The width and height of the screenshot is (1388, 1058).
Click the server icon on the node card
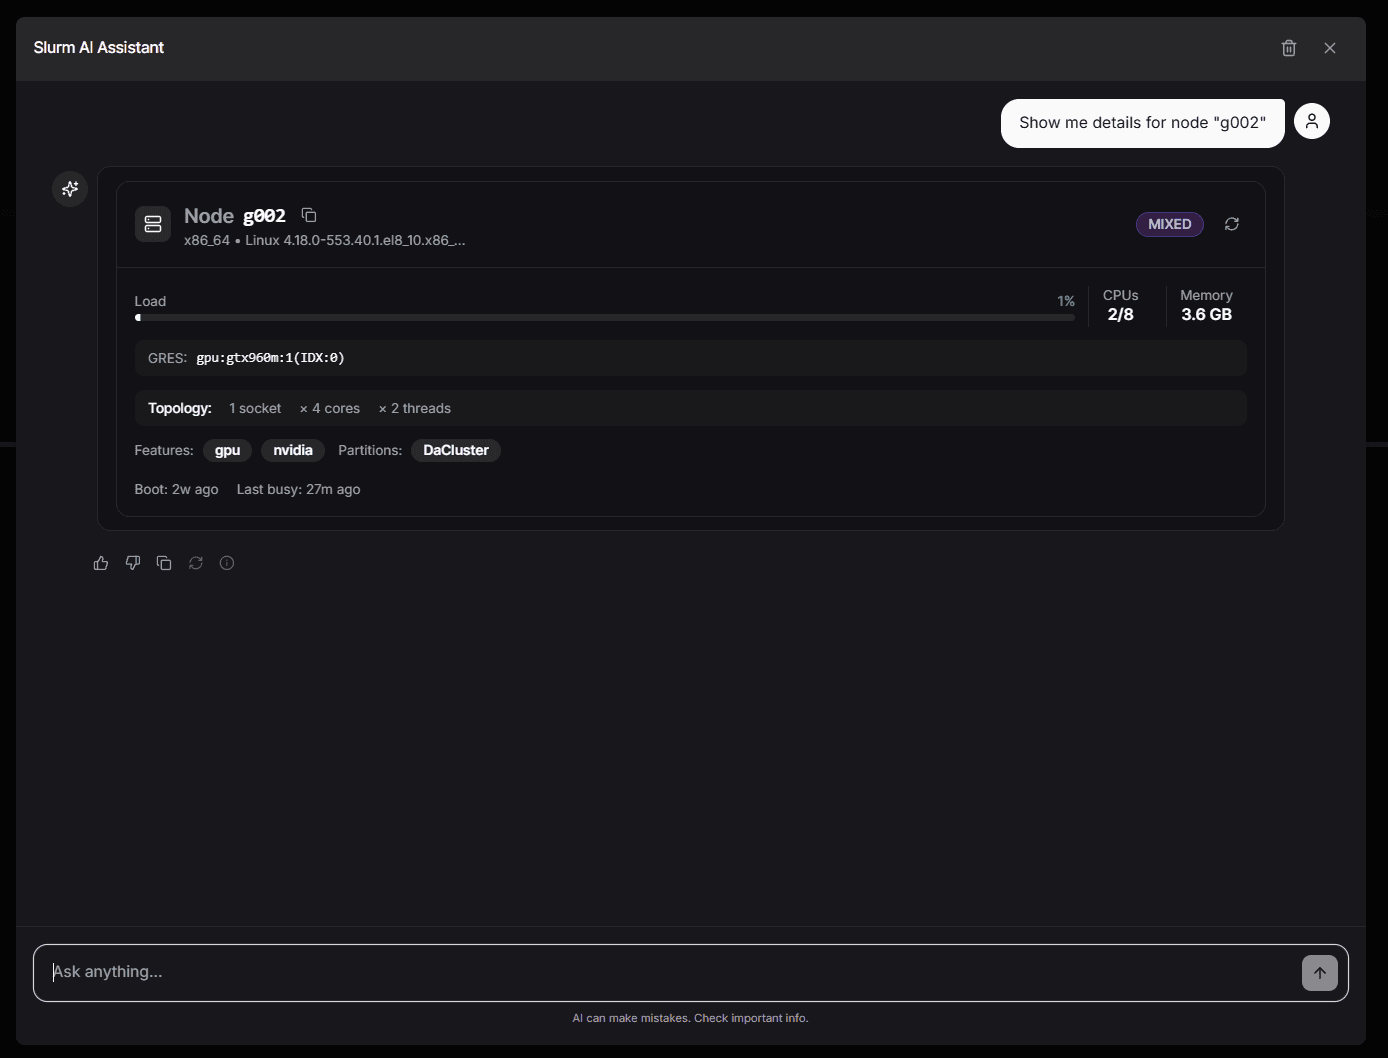coord(152,224)
